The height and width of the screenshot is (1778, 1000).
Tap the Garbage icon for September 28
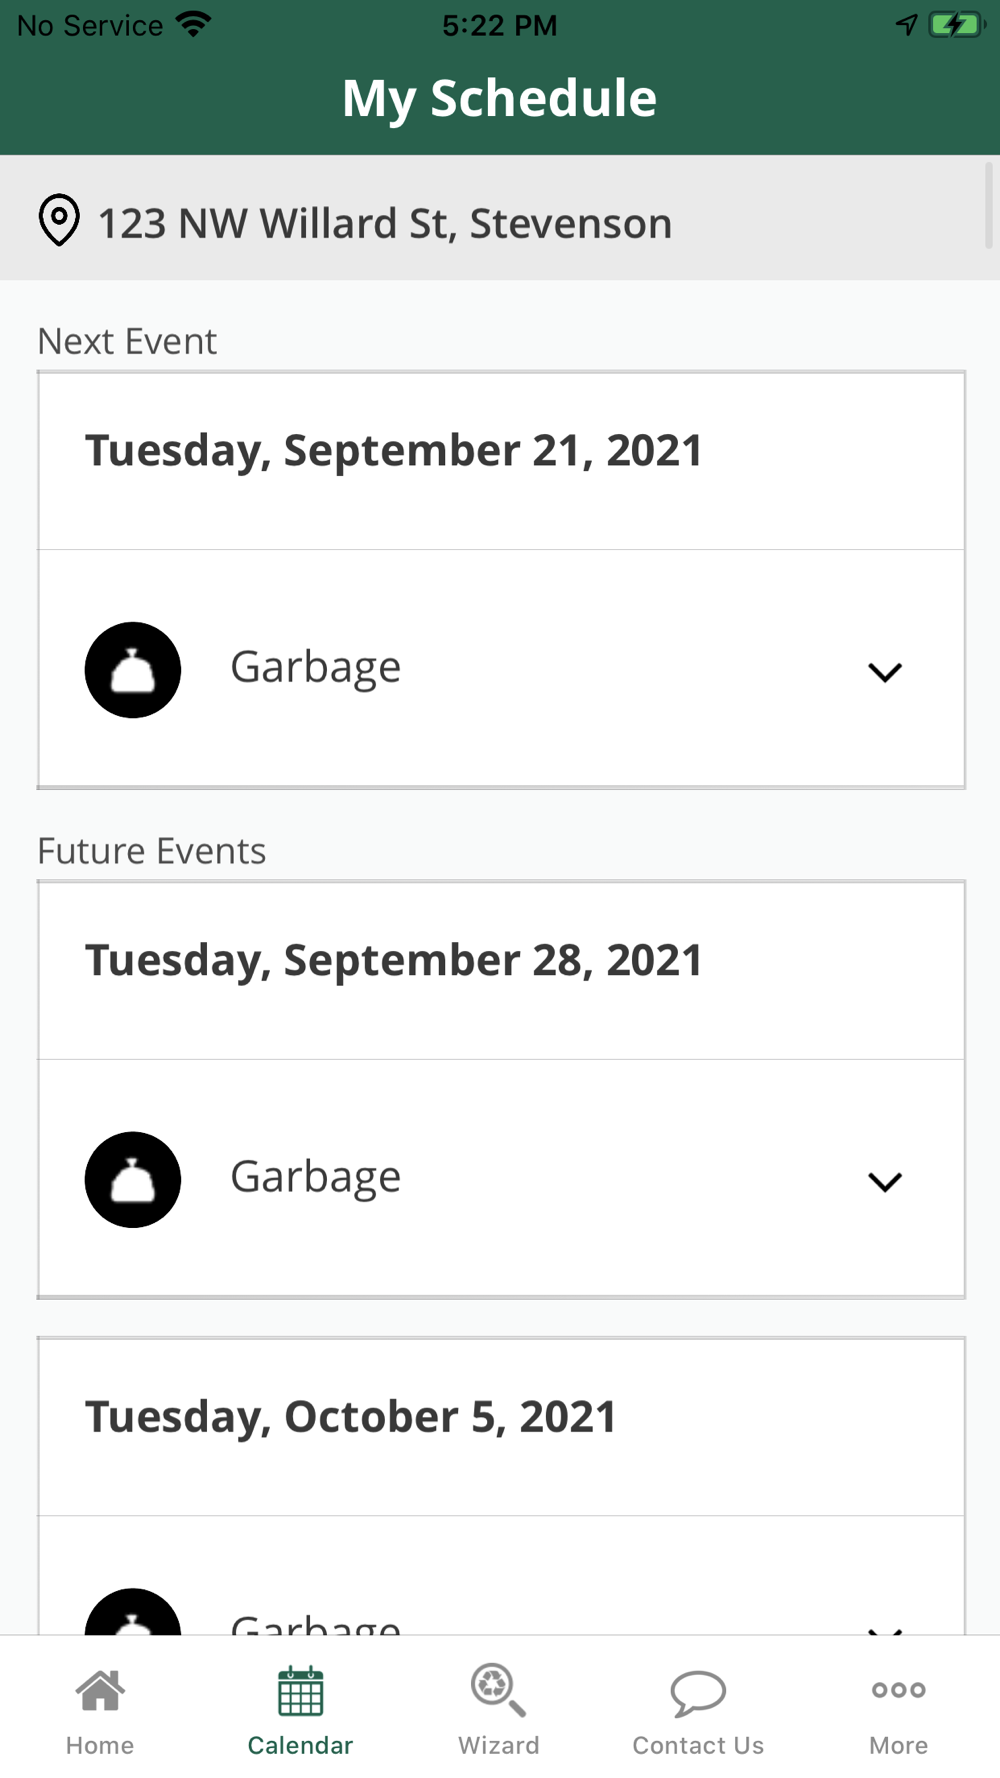pos(133,1180)
